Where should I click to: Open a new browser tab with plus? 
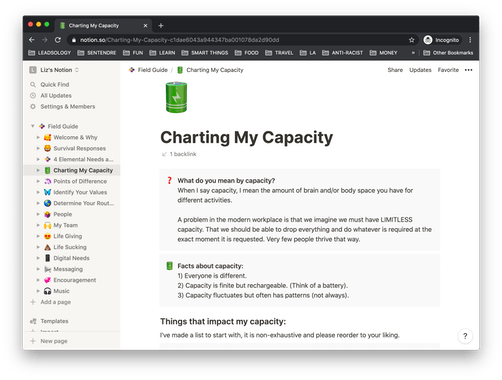(161, 26)
